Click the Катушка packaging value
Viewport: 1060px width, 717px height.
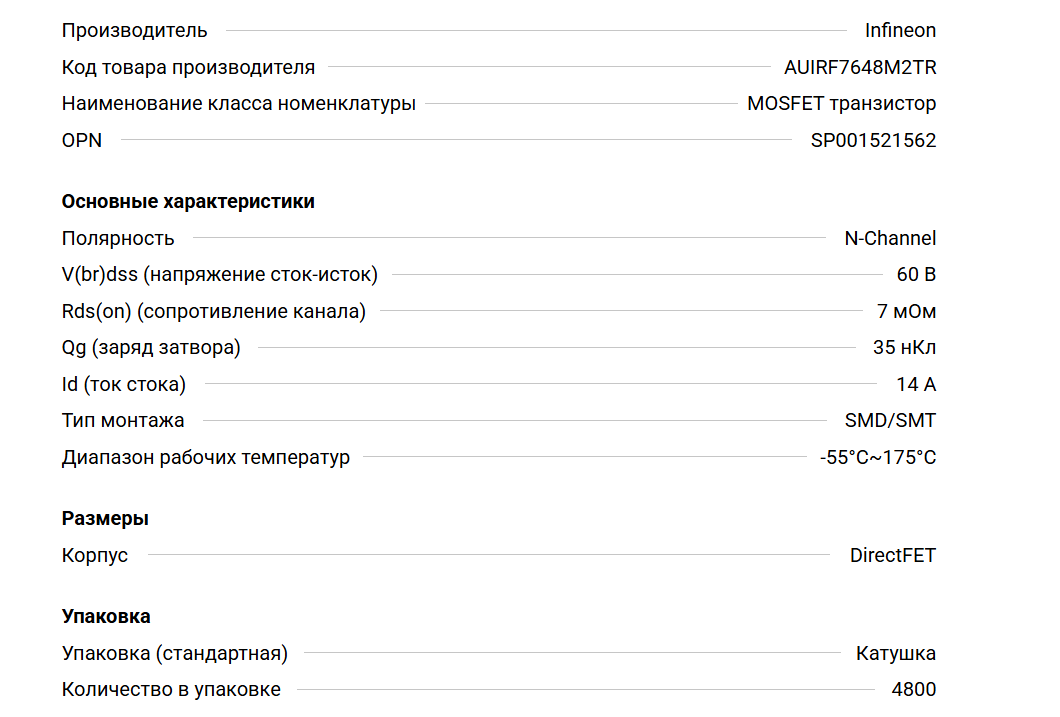click(x=896, y=653)
